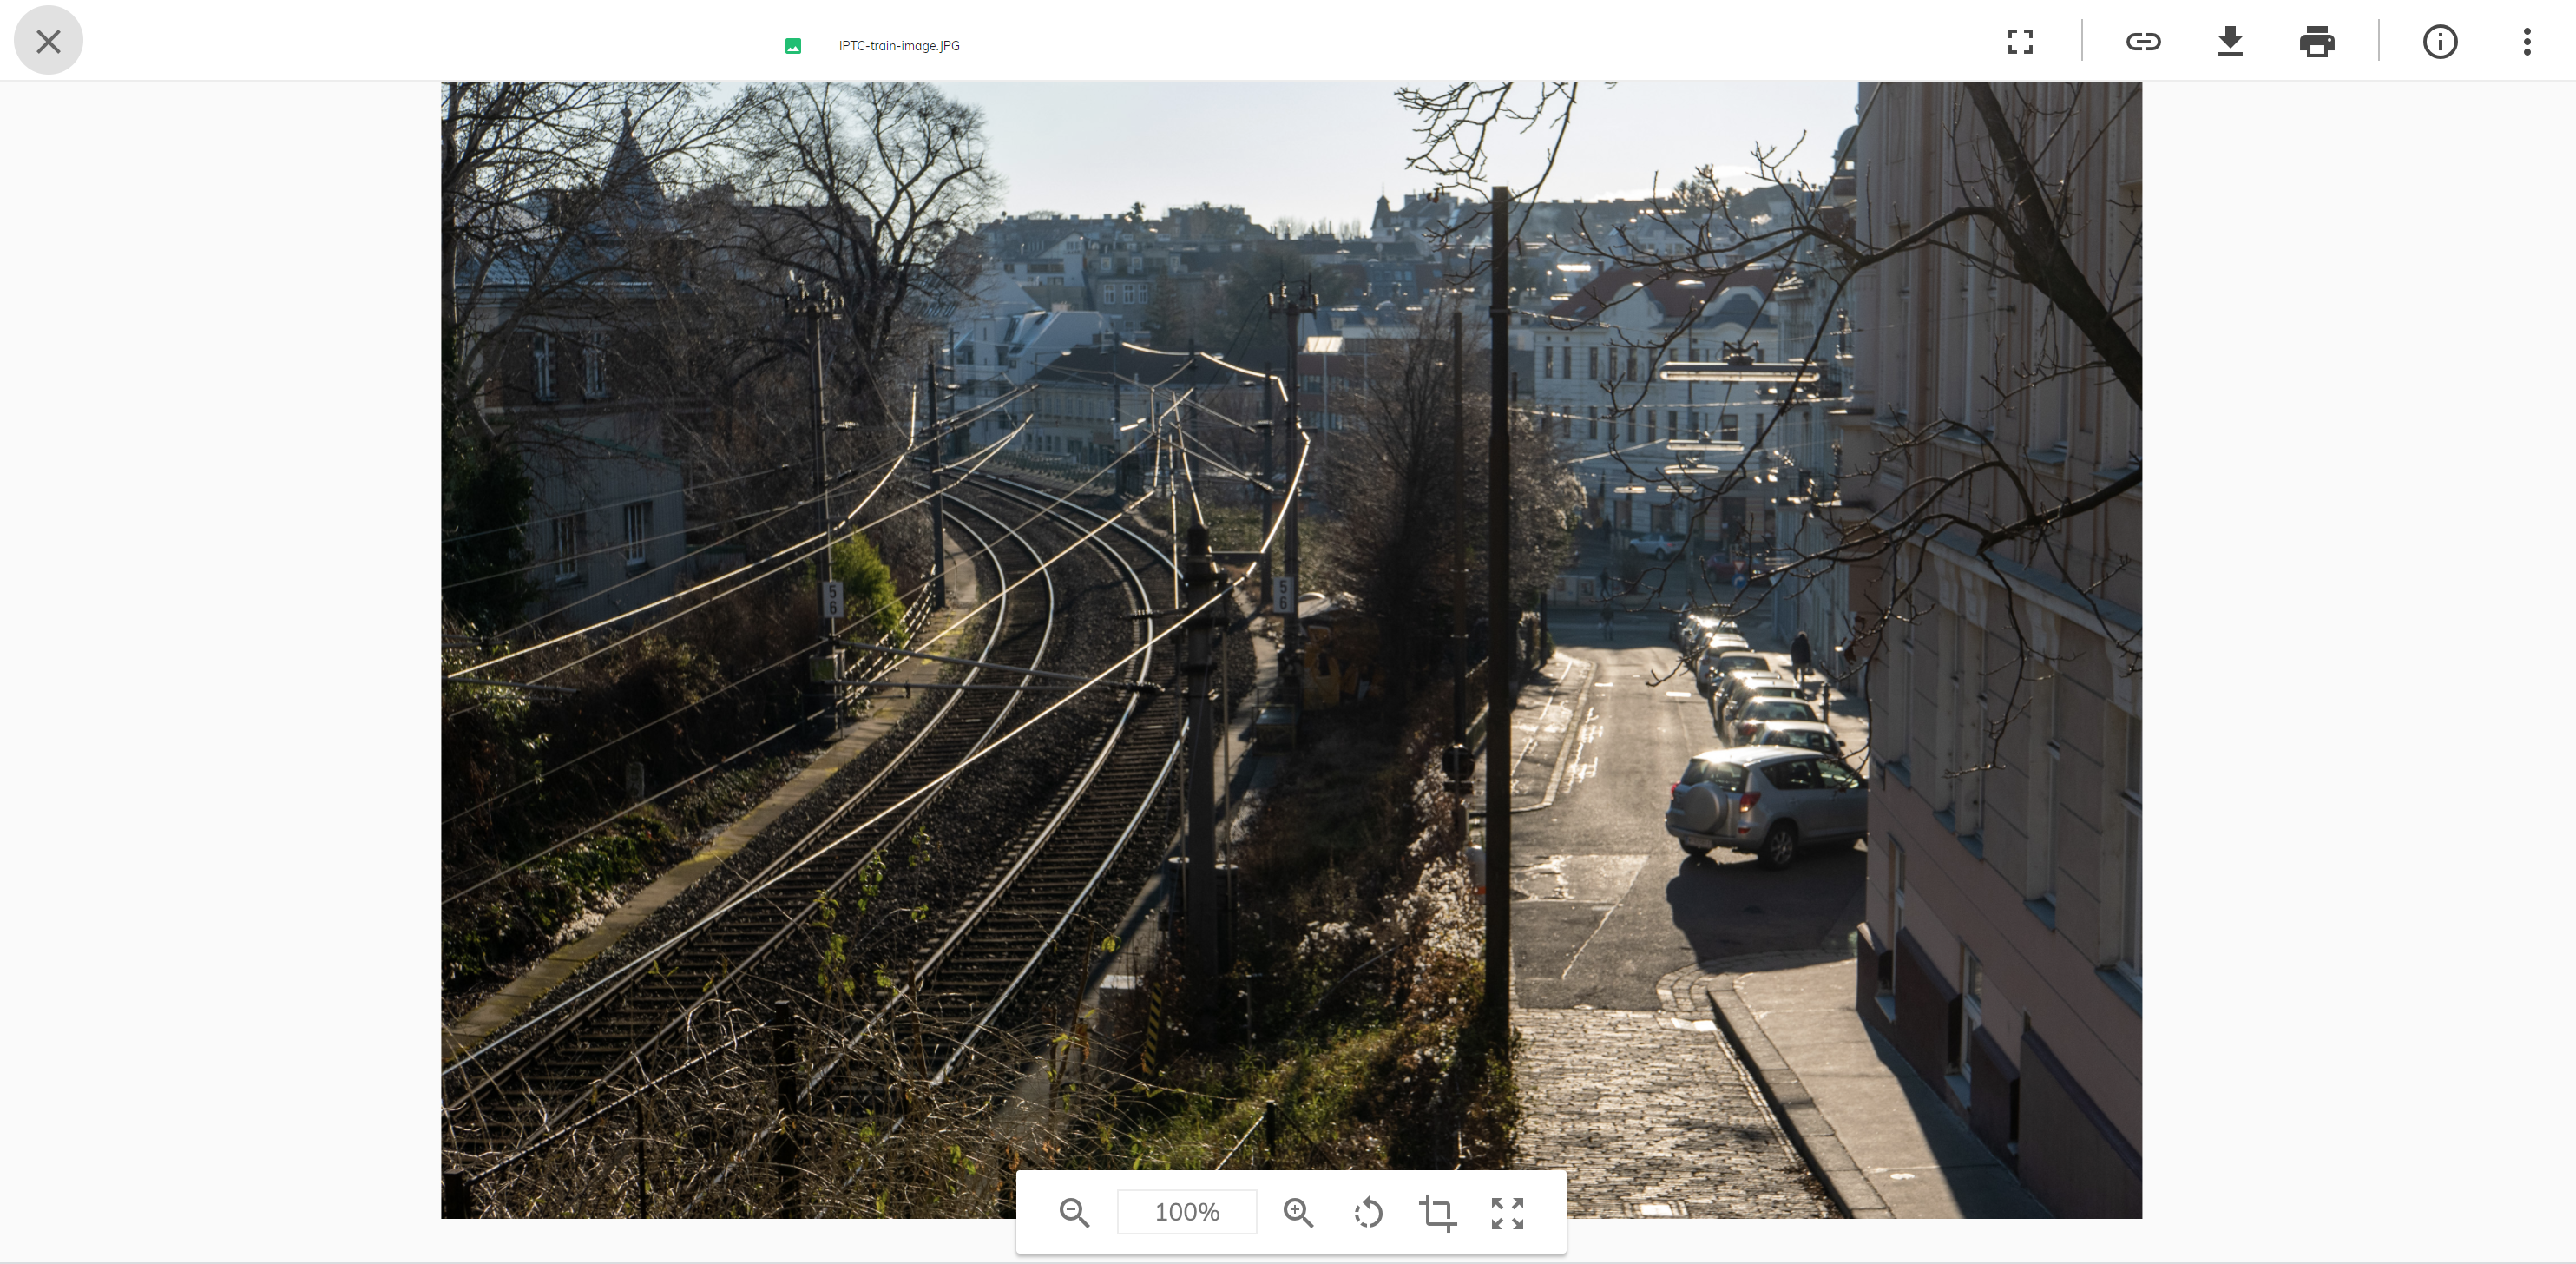Screen dimensions: 2576x1264
Task: Close the image viewer
Action: (x=48, y=40)
